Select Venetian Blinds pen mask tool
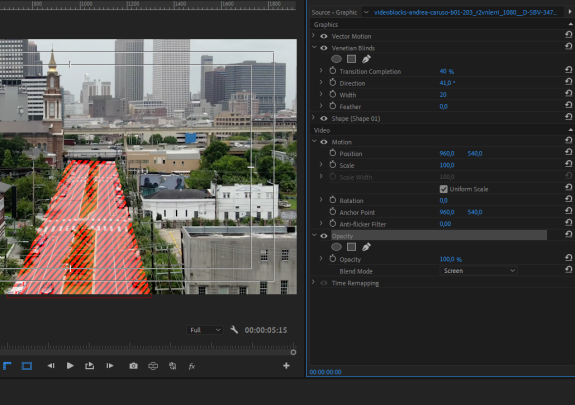The image size is (575, 405). click(366, 59)
